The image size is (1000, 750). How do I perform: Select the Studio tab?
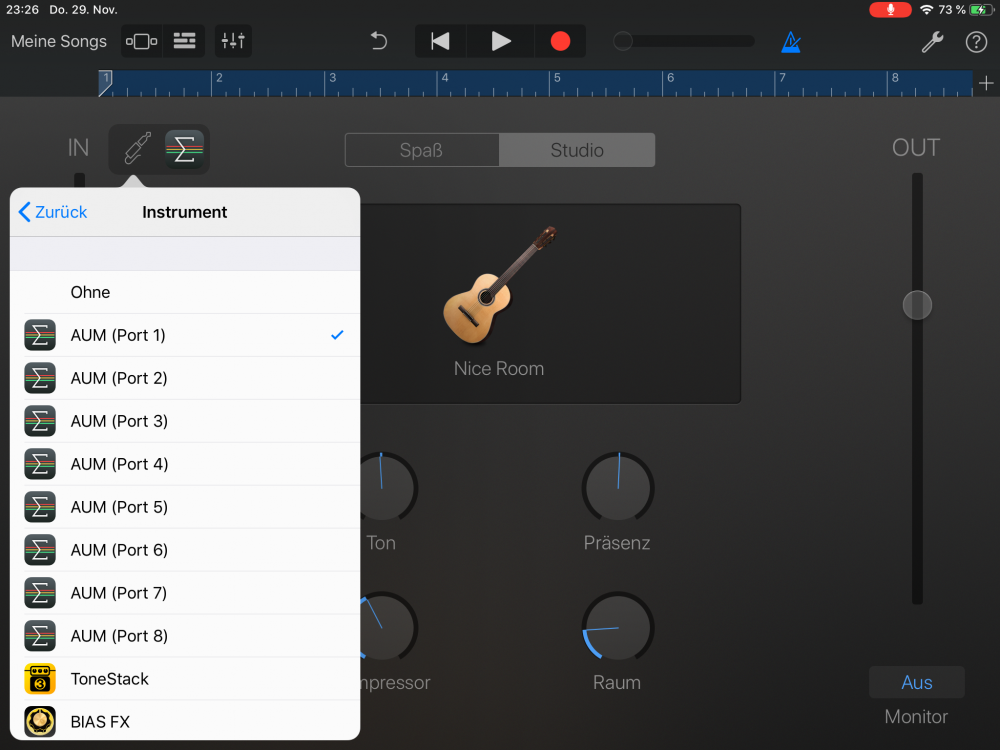coord(577,151)
